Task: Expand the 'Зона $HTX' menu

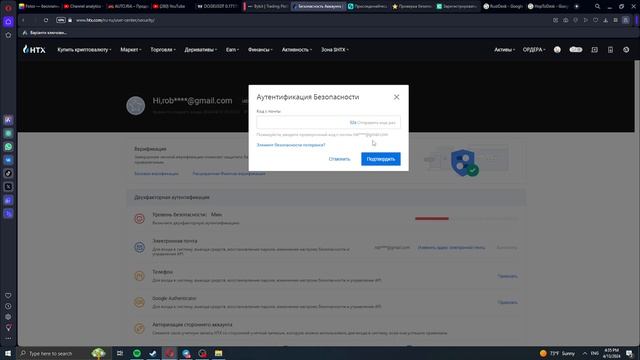Action: [335, 50]
